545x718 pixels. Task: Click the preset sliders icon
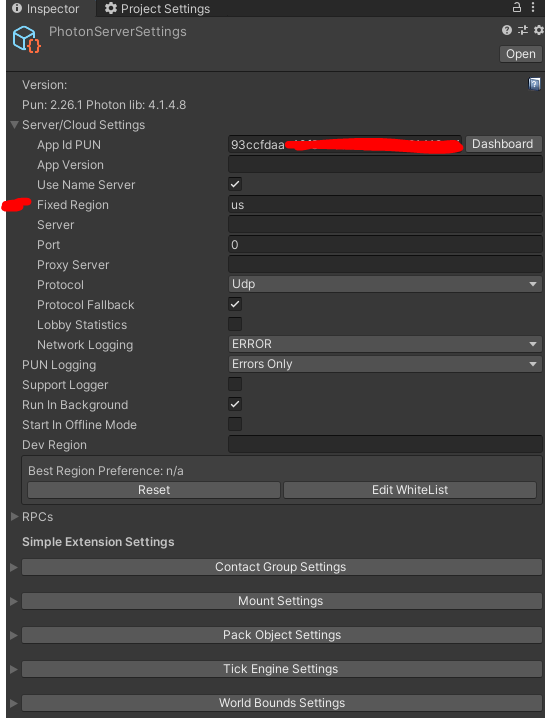tap(523, 30)
